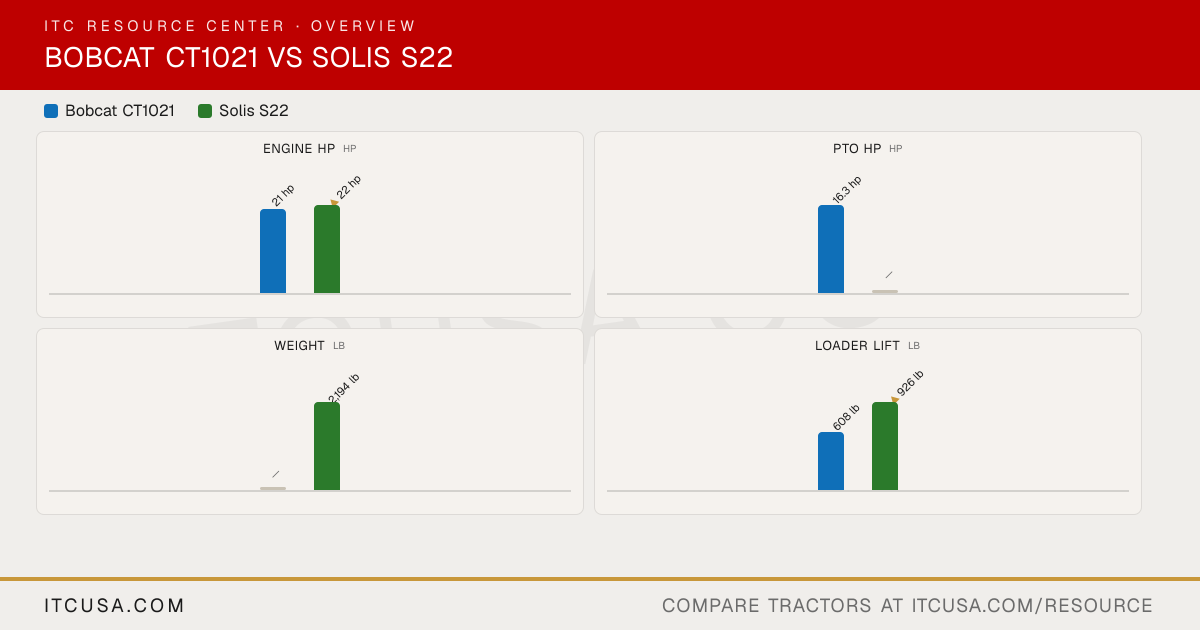Click the gold winner marker on 22 hp bar
The height and width of the screenshot is (630, 1200).
(334, 203)
